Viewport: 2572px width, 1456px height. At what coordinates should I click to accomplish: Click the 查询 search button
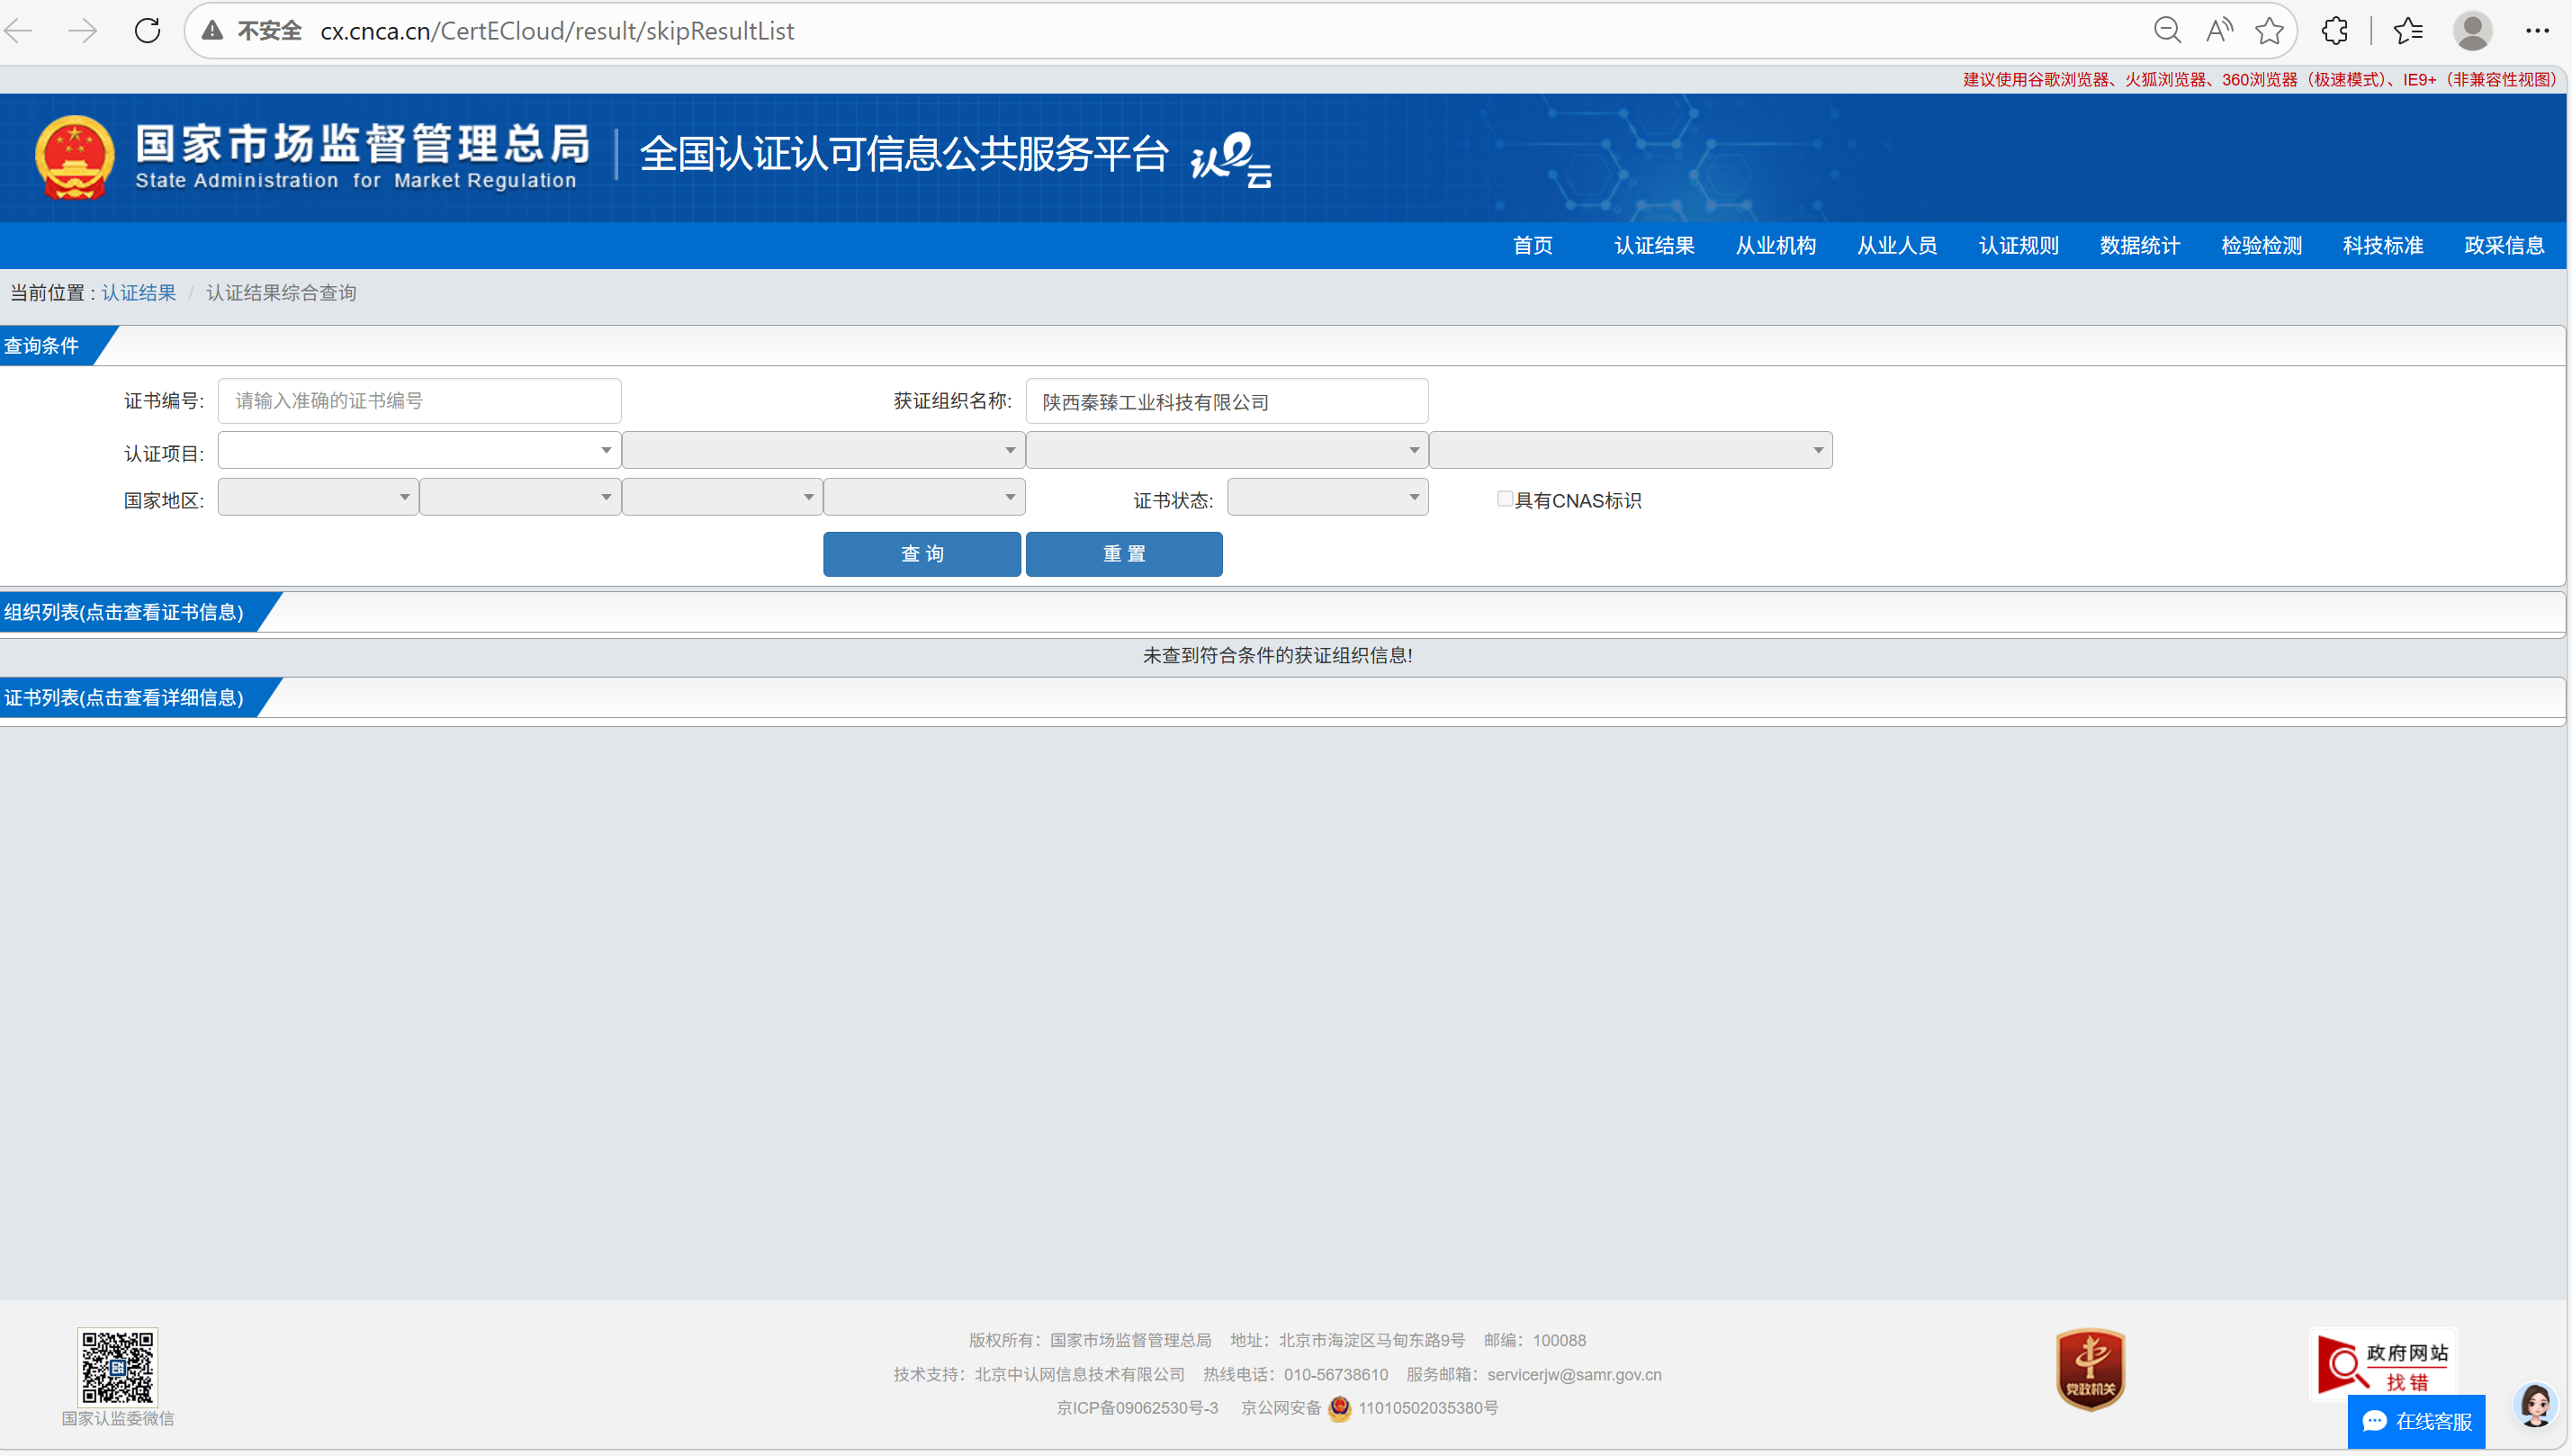921,554
